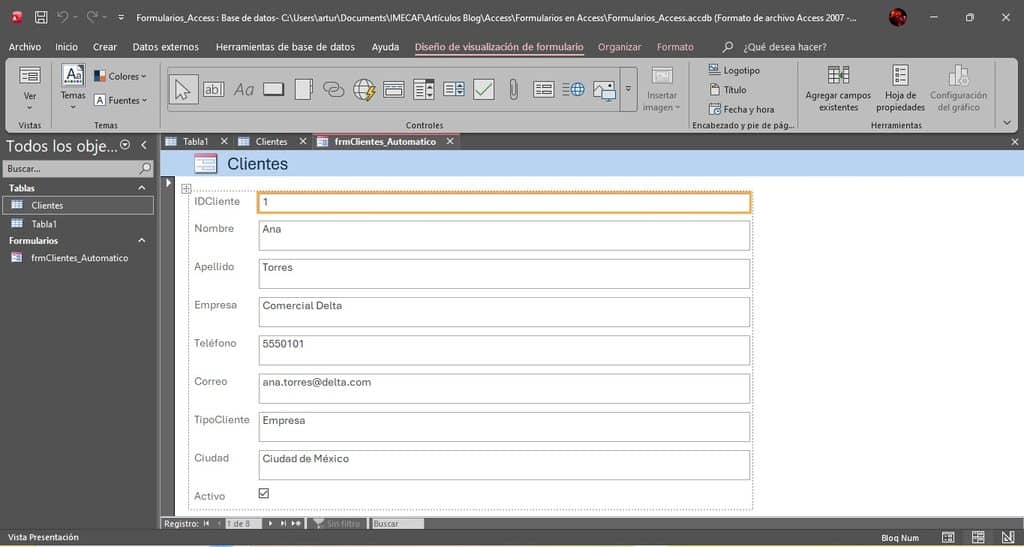Screen dimensions: 1024x547
Task: Click the navigation pane Buscar field
Action: point(78,168)
